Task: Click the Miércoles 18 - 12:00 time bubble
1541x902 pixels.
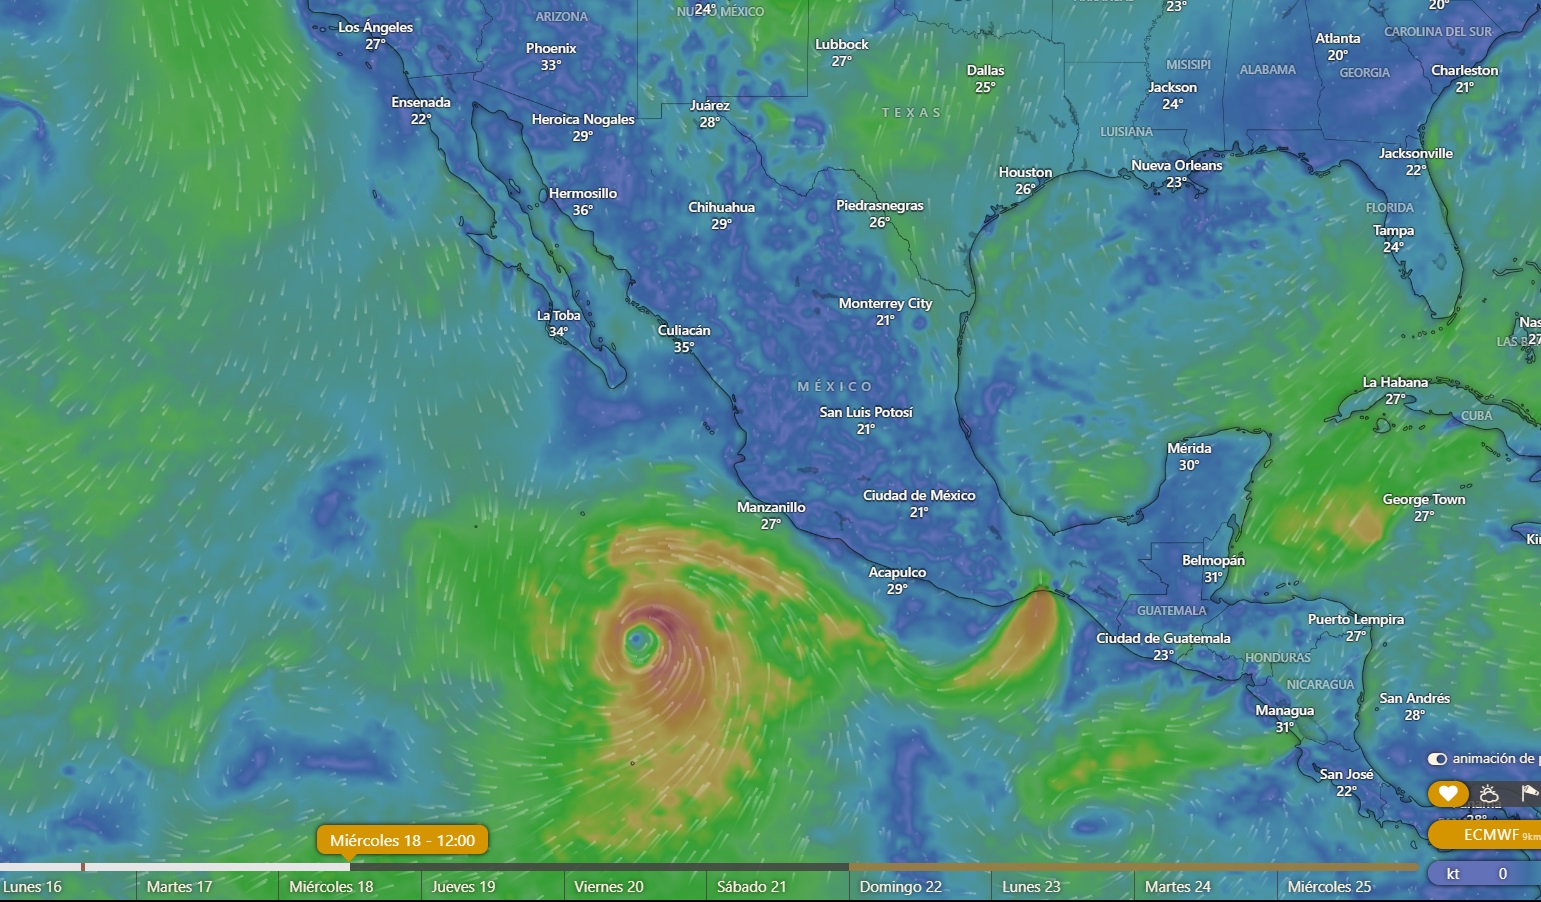Action: click(402, 840)
